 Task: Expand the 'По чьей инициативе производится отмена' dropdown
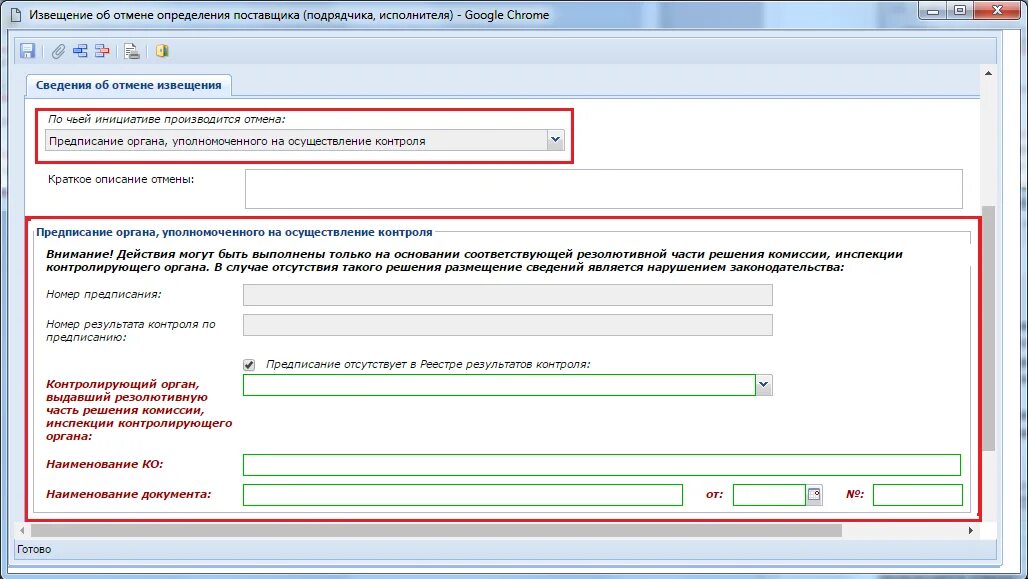(x=555, y=140)
